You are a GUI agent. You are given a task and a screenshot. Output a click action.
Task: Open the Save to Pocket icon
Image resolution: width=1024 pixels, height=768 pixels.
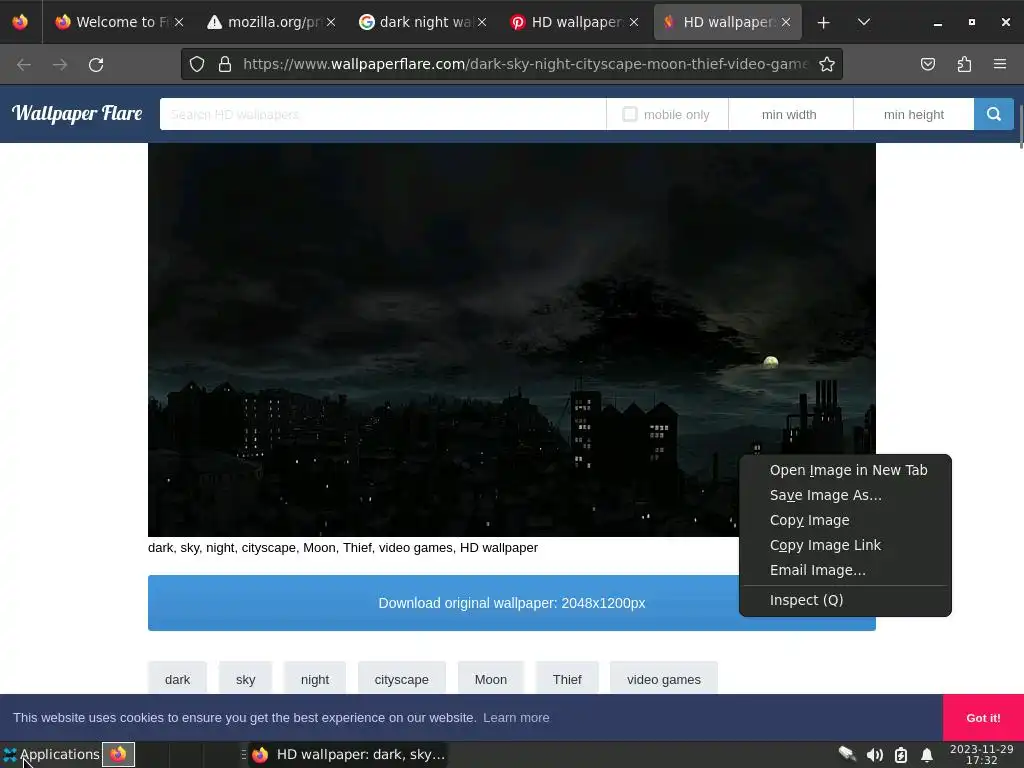click(927, 64)
